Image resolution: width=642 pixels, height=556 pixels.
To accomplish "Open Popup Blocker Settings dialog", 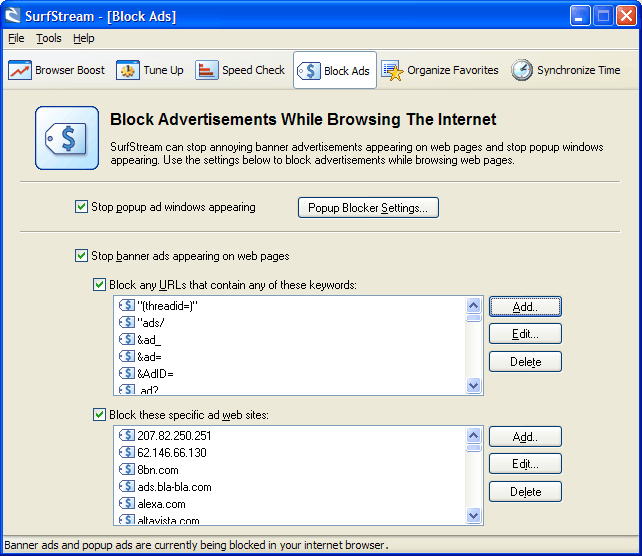I will coord(368,208).
